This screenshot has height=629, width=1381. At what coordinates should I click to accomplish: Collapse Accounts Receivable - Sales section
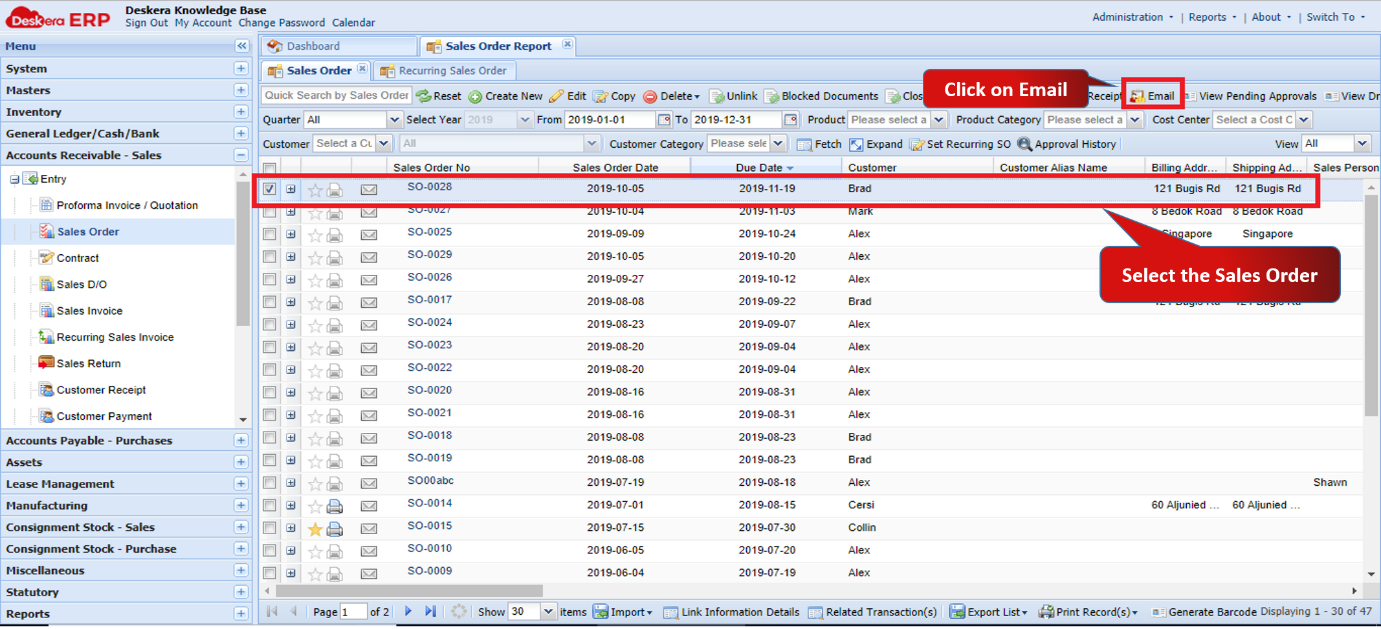[241, 155]
